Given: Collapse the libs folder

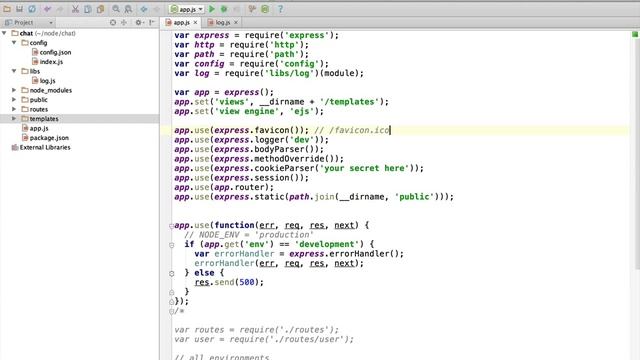Looking at the screenshot, I should click(14, 71).
